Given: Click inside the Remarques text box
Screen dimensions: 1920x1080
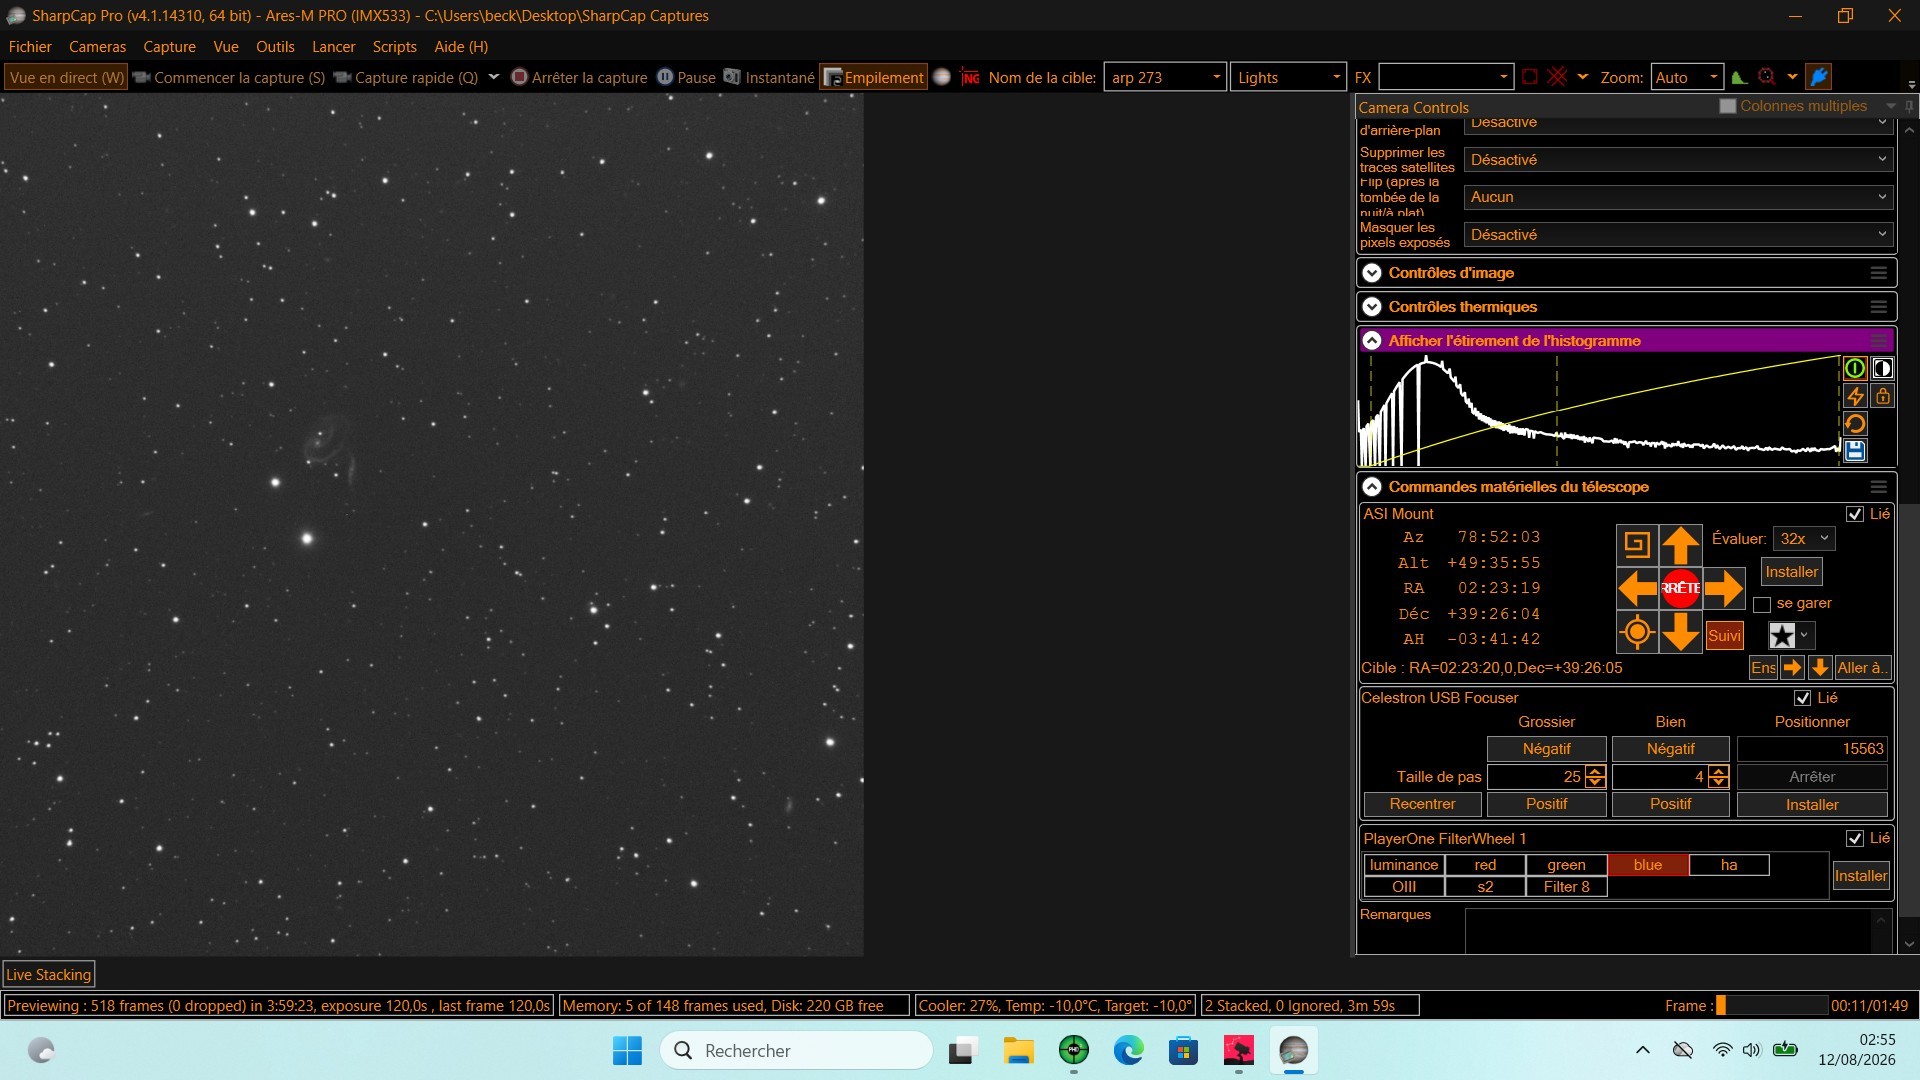Looking at the screenshot, I should point(1669,931).
